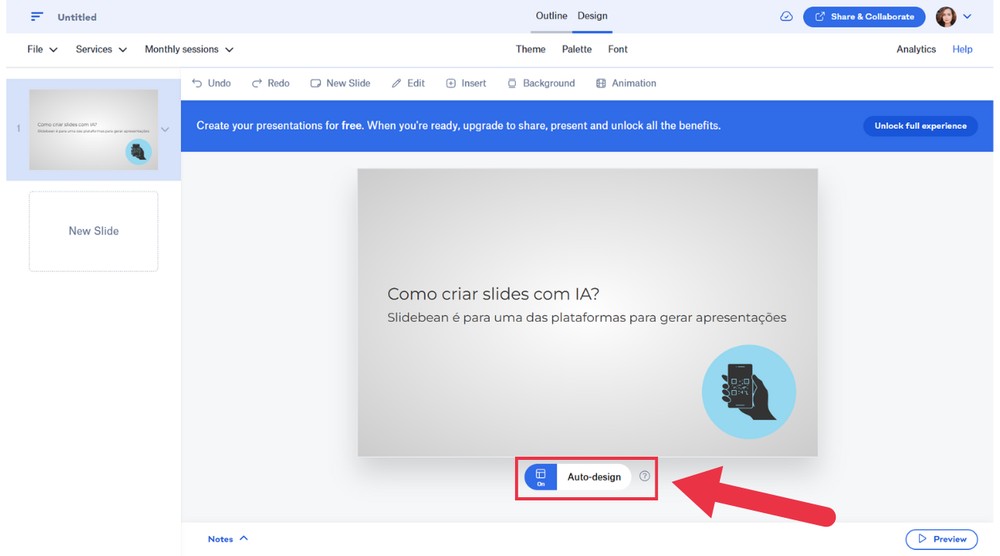Click Unlock full experience button
This screenshot has width=1000, height=556.
tap(920, 126)
